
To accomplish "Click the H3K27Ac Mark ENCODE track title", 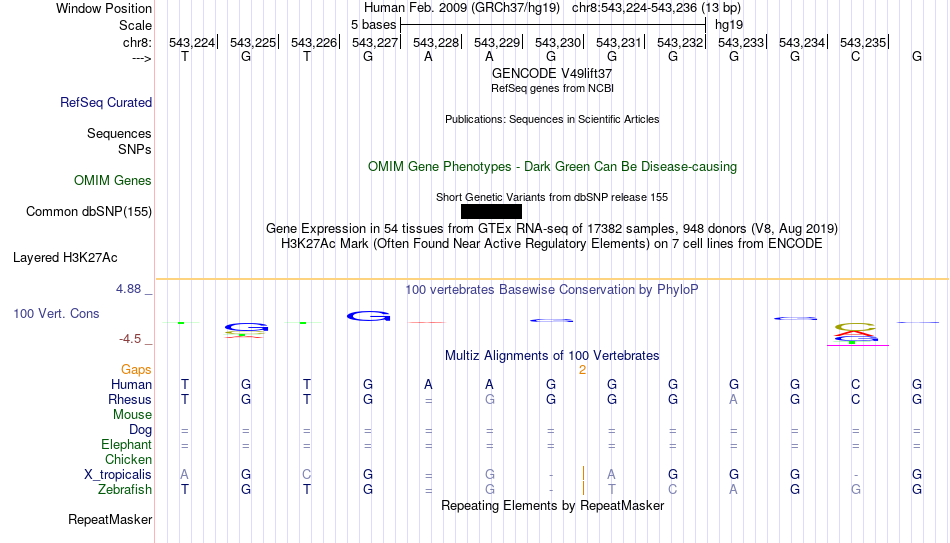I will point(552,244).
